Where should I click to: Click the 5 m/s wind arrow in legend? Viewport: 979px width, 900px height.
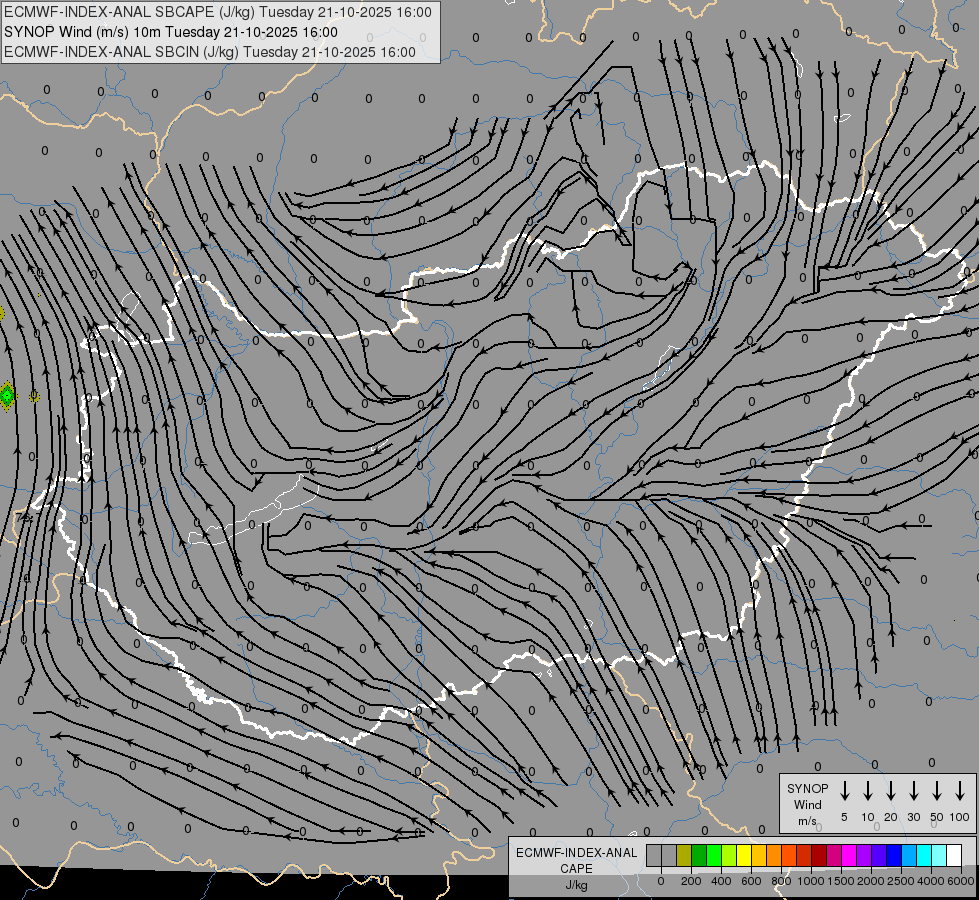tap(844, 791)
